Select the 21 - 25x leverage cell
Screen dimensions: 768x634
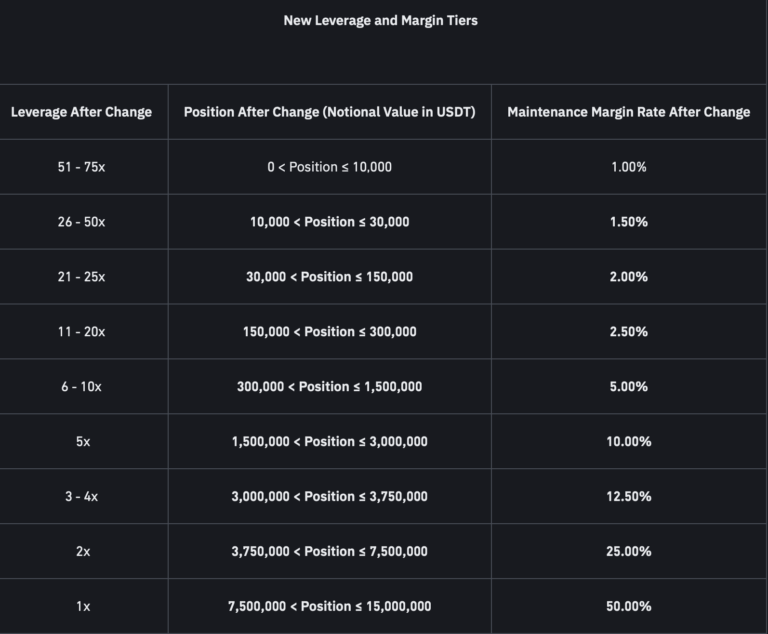coord(81,277)
